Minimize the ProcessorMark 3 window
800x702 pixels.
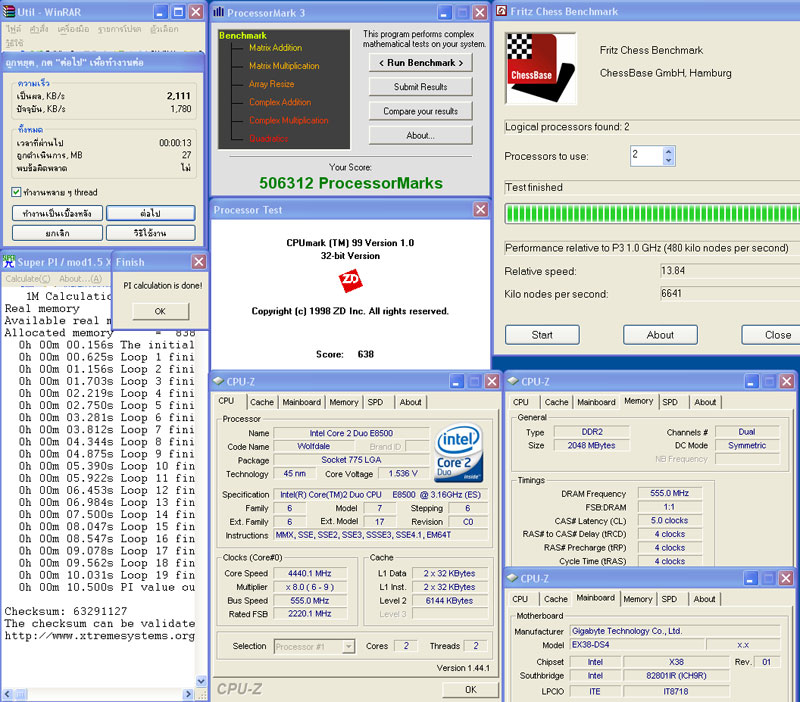point(444,12)
